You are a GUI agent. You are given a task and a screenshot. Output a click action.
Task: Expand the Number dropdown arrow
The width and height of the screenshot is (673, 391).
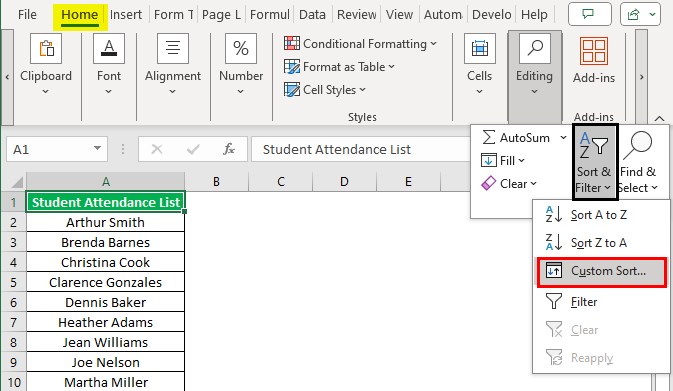(x=241, y=91)
